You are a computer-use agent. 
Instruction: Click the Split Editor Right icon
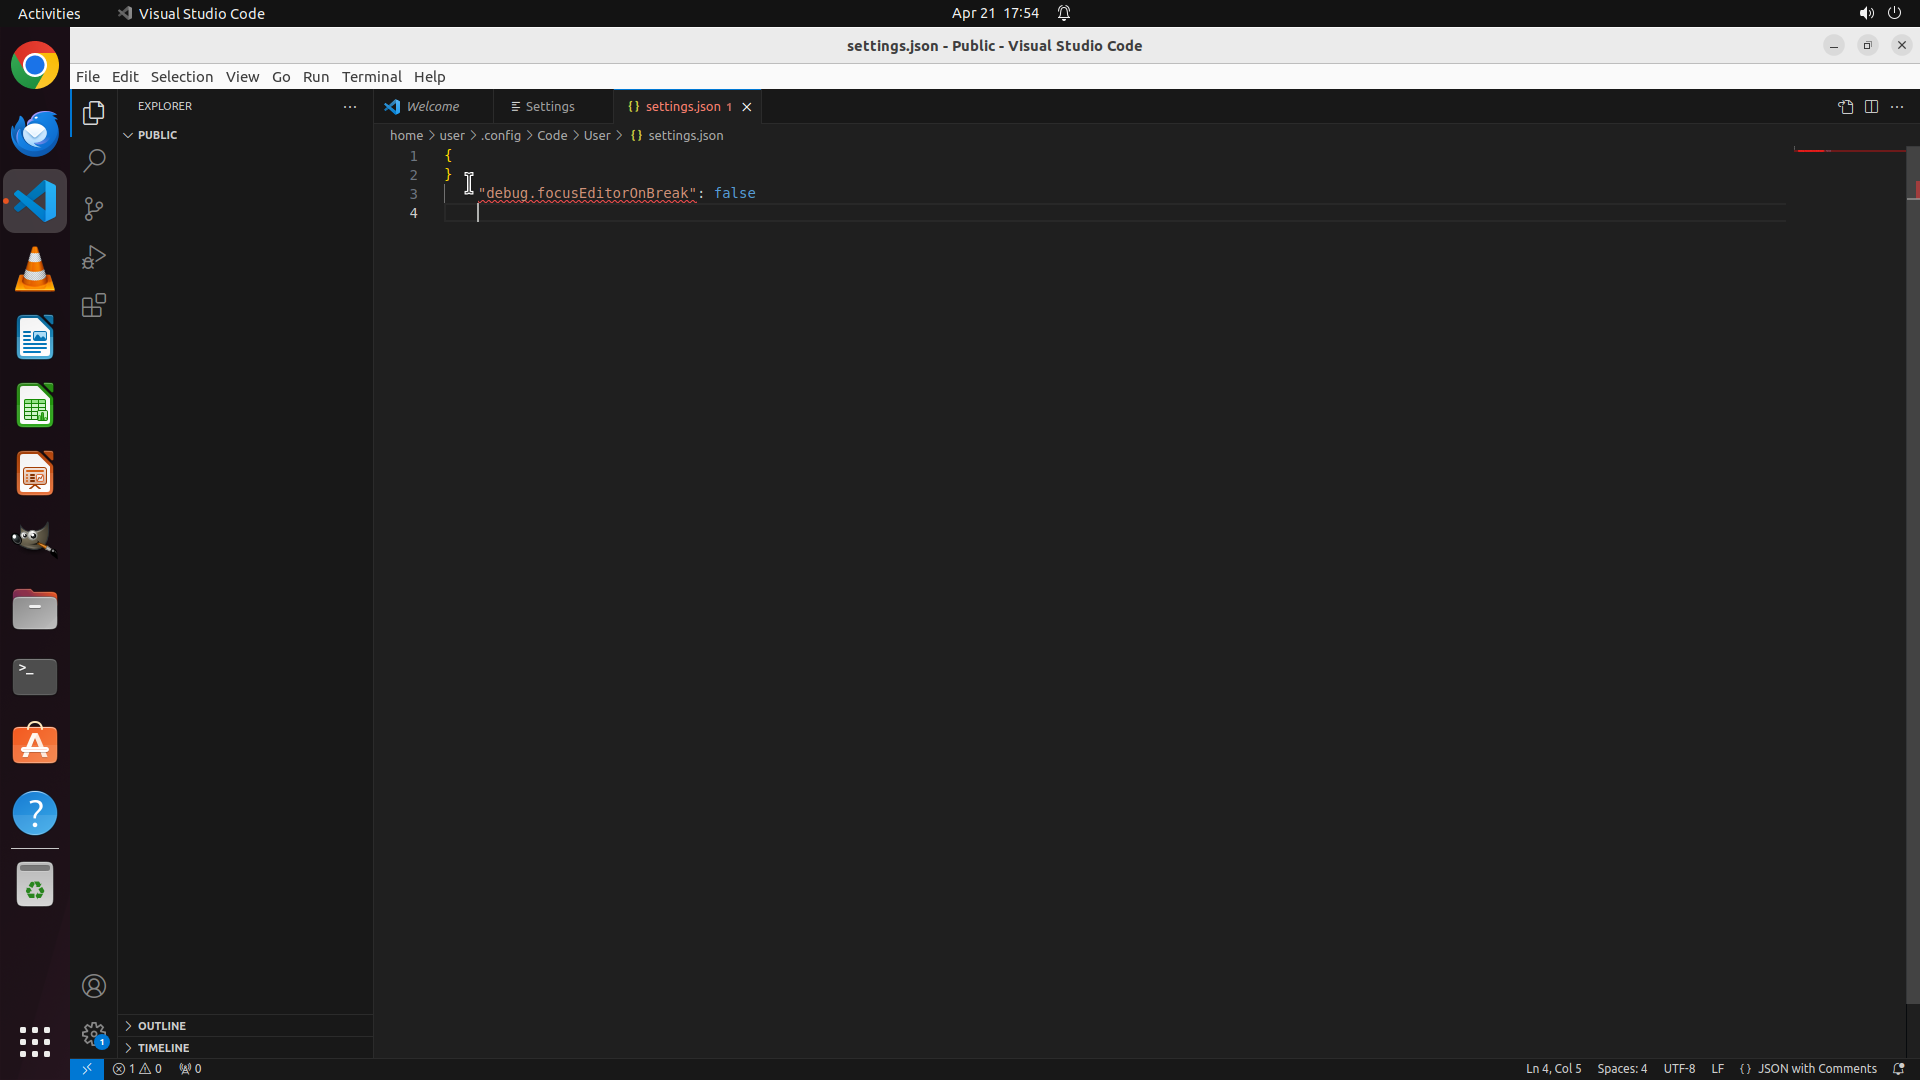tap(1871, 107)
